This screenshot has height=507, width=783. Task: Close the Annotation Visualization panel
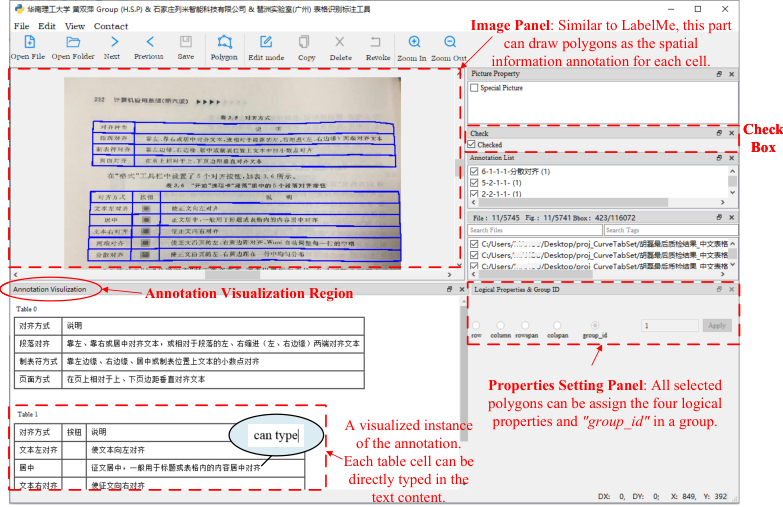[x=461, y=289]
